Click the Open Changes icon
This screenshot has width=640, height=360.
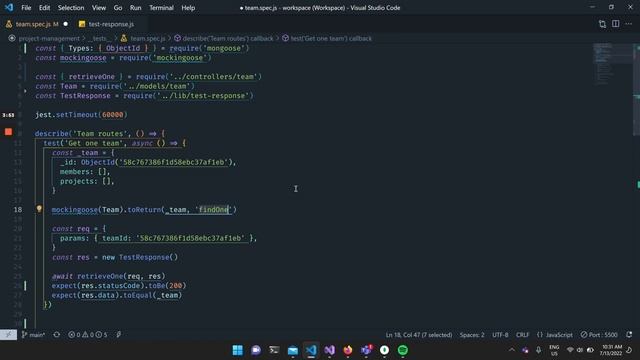coord(602,24)
